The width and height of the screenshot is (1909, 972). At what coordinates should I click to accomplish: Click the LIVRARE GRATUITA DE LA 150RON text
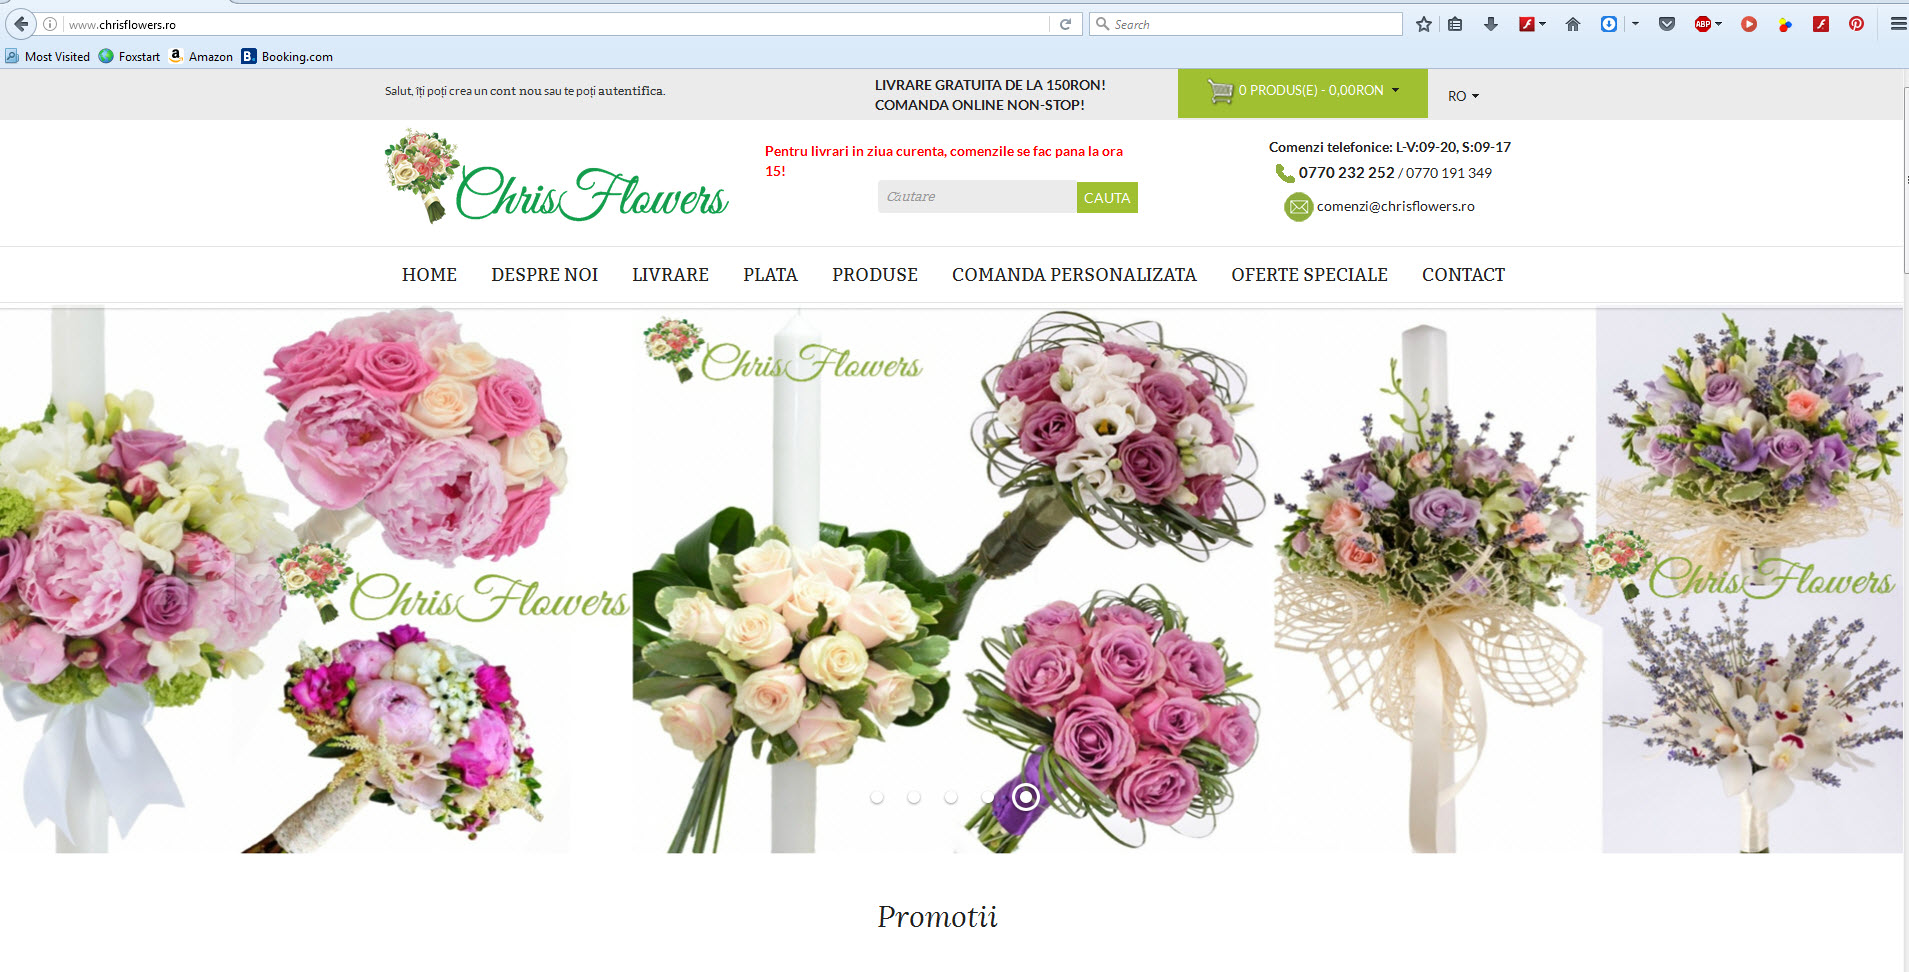point(990,85)
